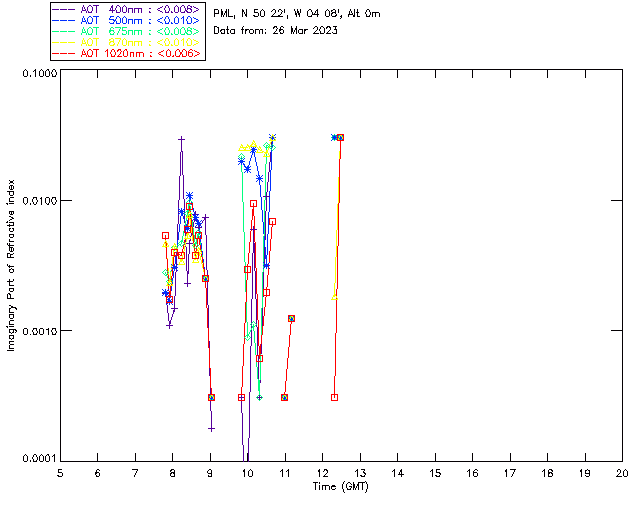Click the x-axis tick label 5
The height and width of the screenshot is (512, 640).
(60, 472)
